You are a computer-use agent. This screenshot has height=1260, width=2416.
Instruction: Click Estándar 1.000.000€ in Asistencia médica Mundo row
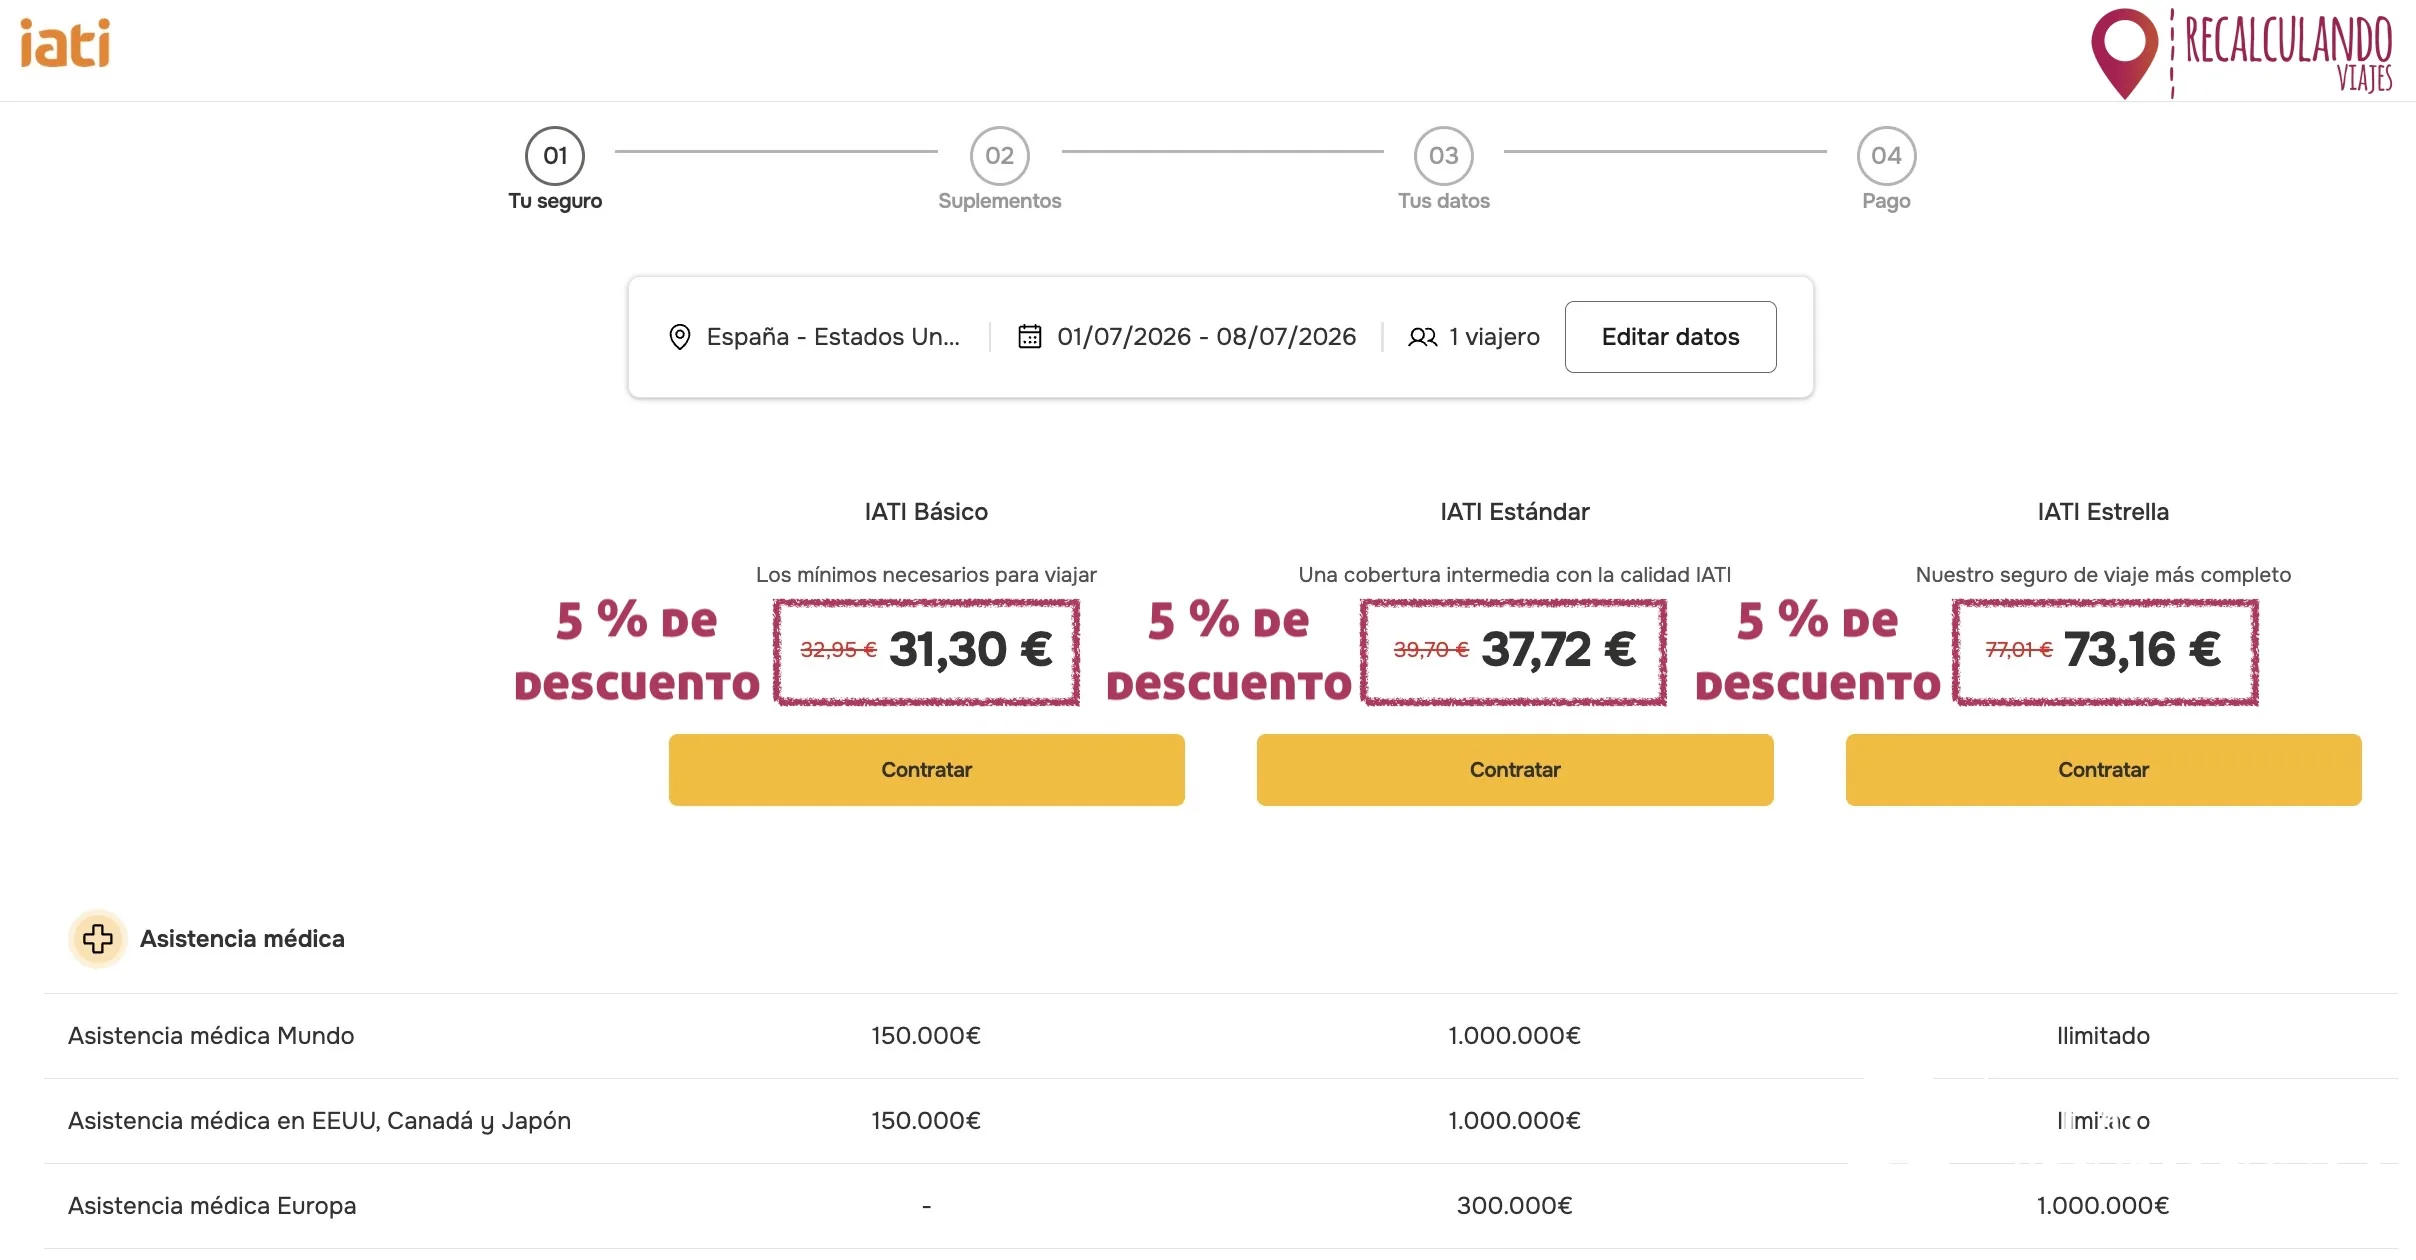(x=1515, y=1036)
